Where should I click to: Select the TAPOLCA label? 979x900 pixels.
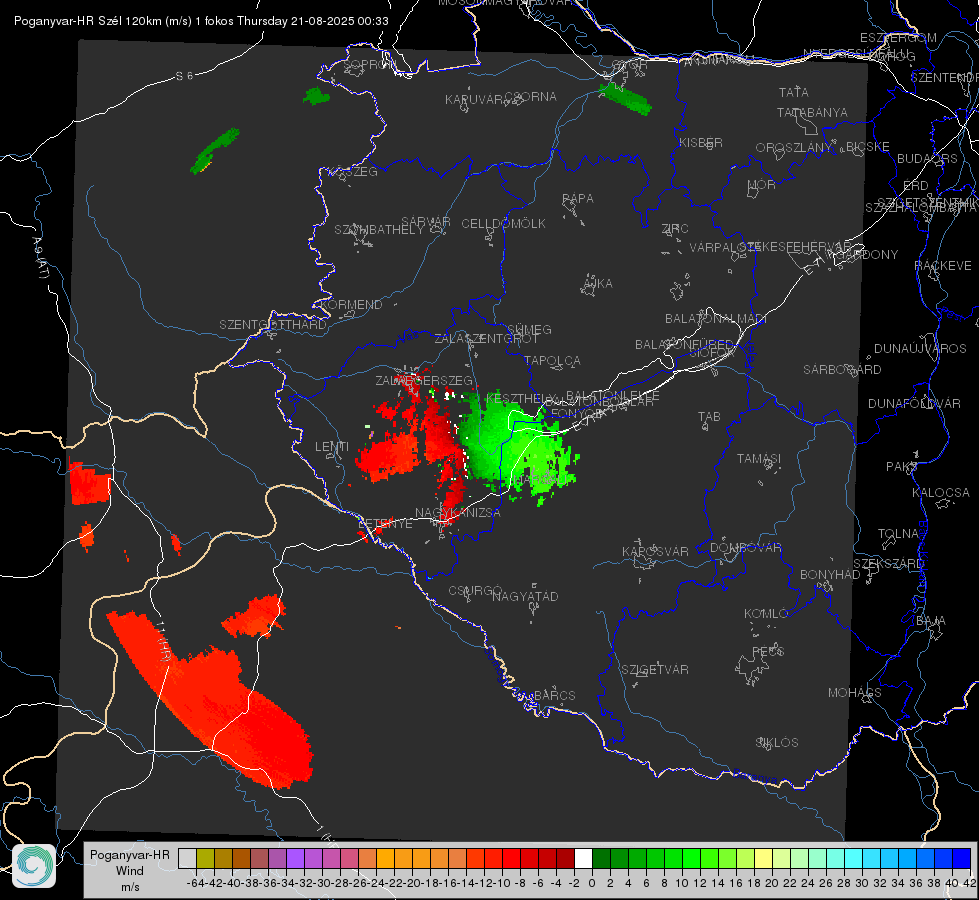tap(552, 360)
